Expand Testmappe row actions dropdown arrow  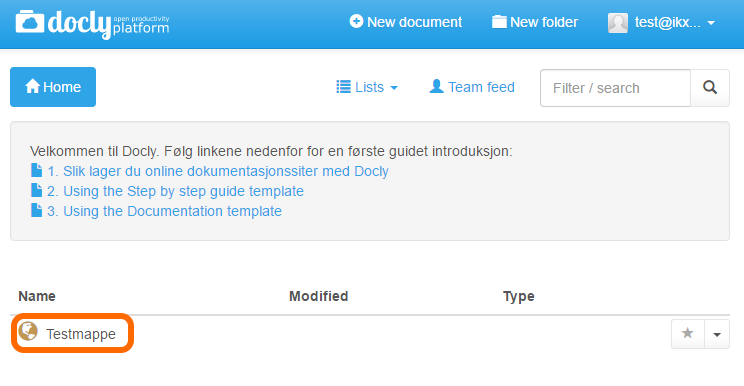coord(717,334)
